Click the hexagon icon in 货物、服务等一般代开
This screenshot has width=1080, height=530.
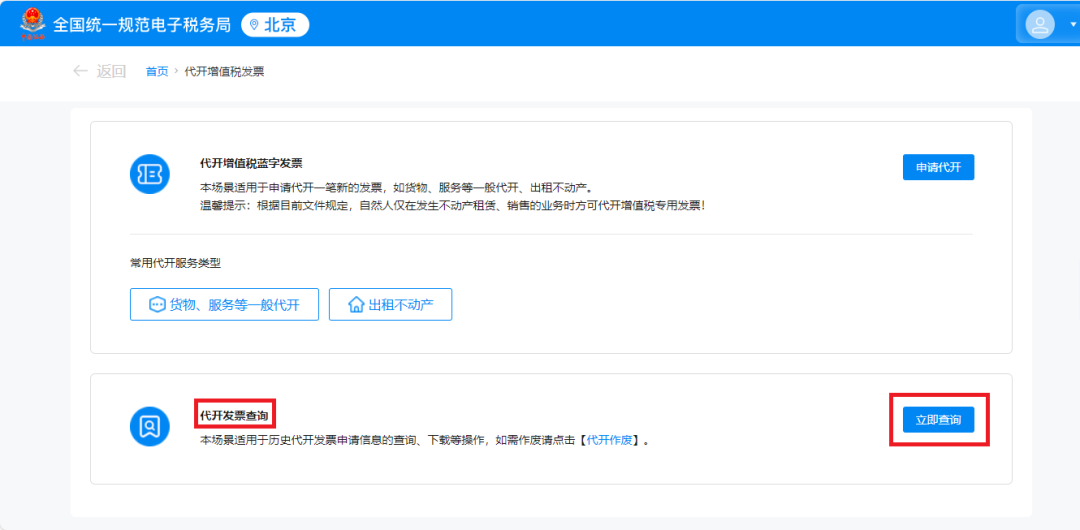tap(157, 305)
